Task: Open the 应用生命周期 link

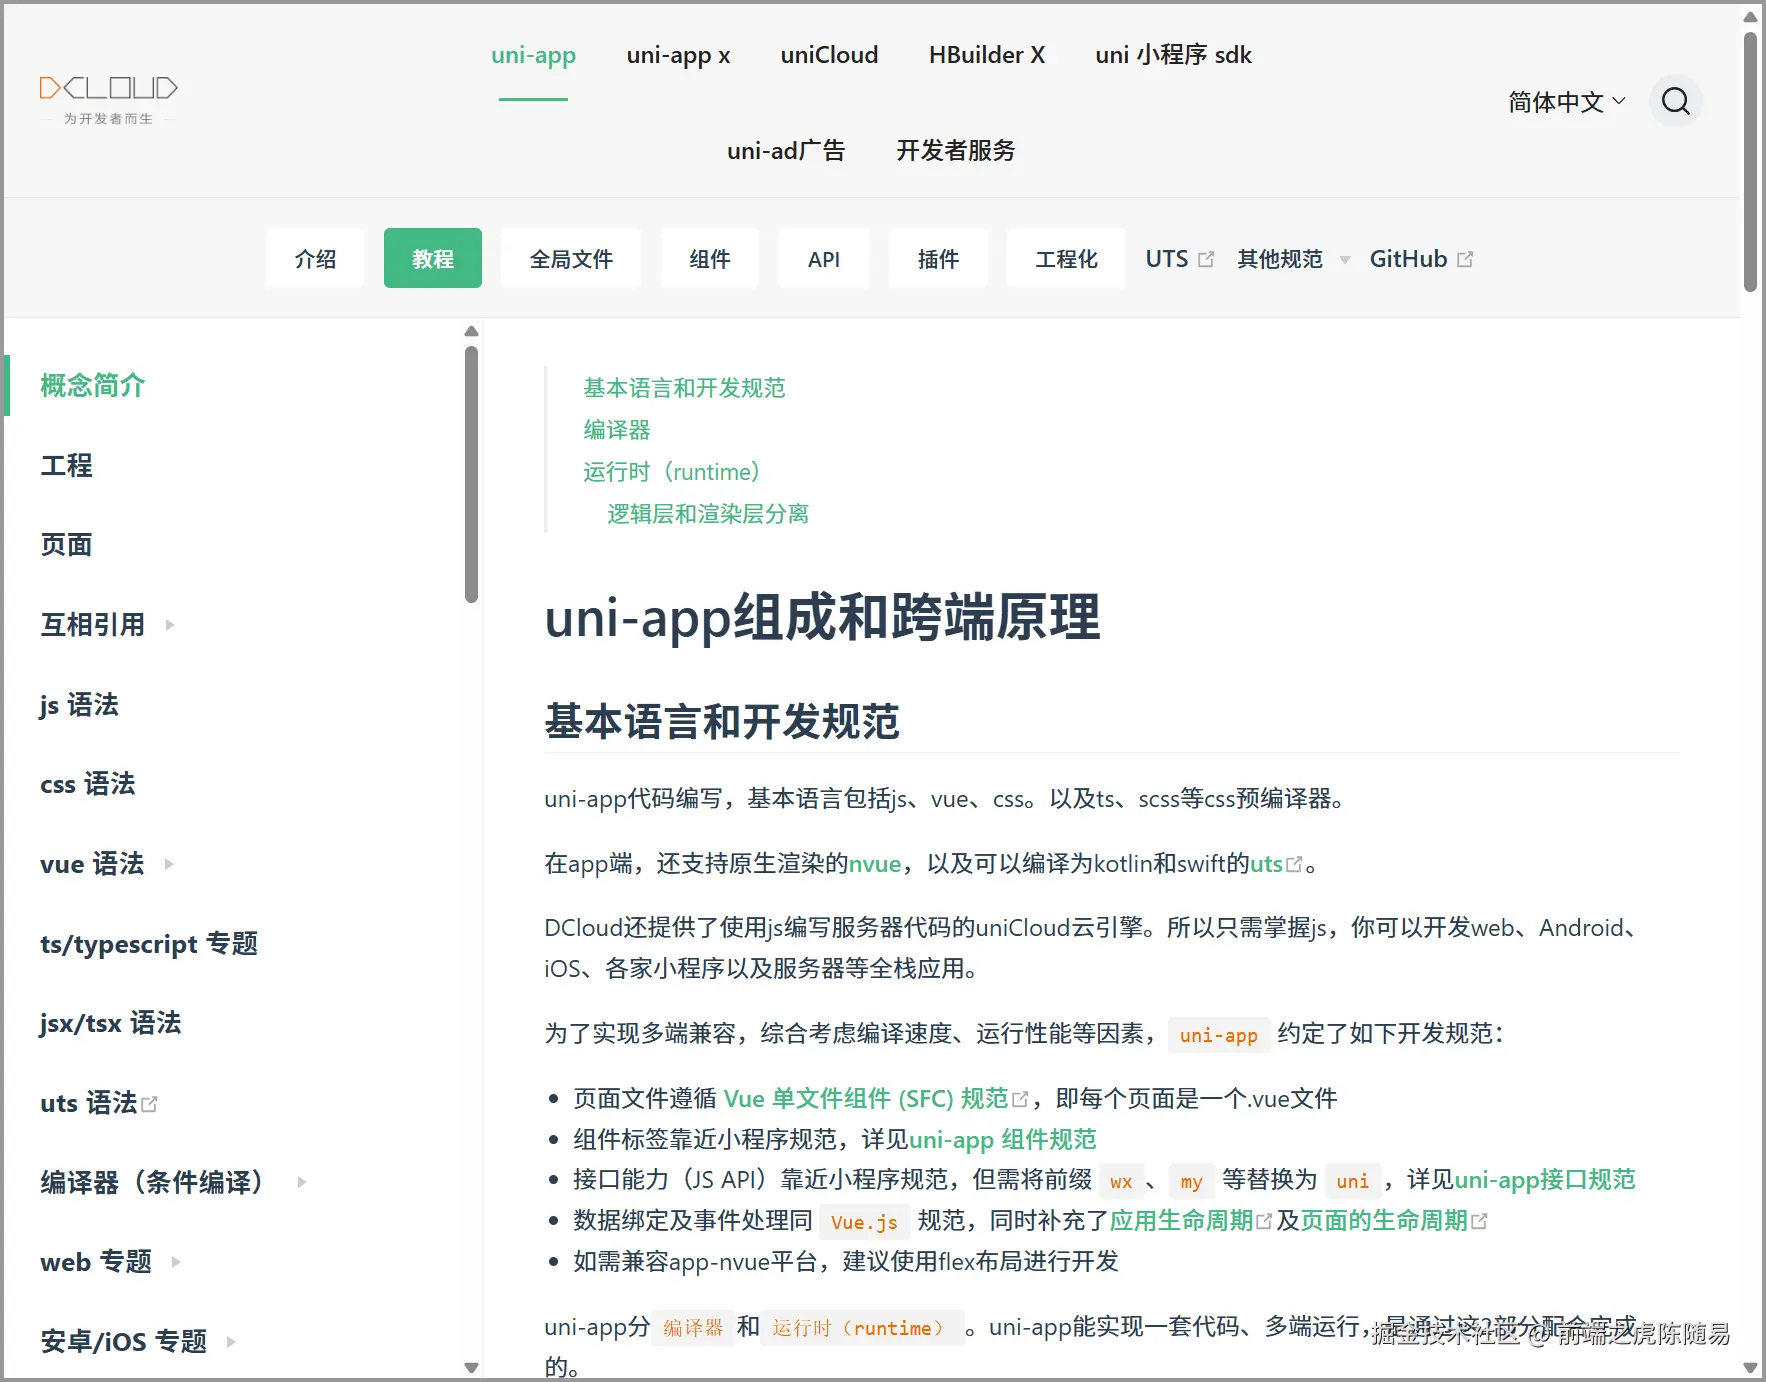Action: coord(1181,1221)
